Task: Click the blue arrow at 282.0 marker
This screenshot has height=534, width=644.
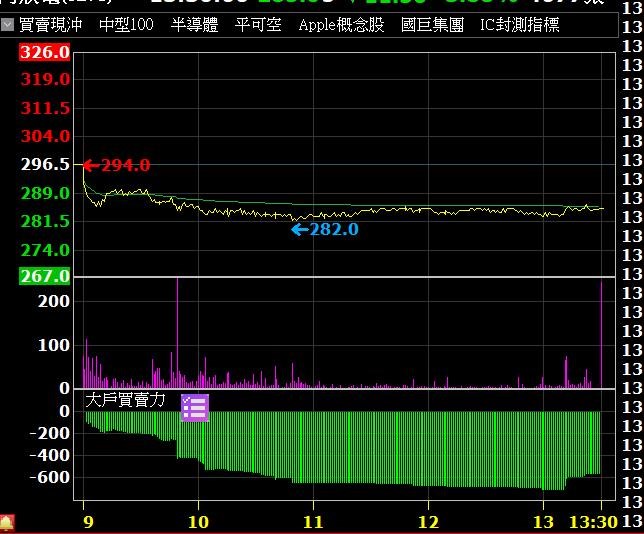Action: (x=299, y=230)
